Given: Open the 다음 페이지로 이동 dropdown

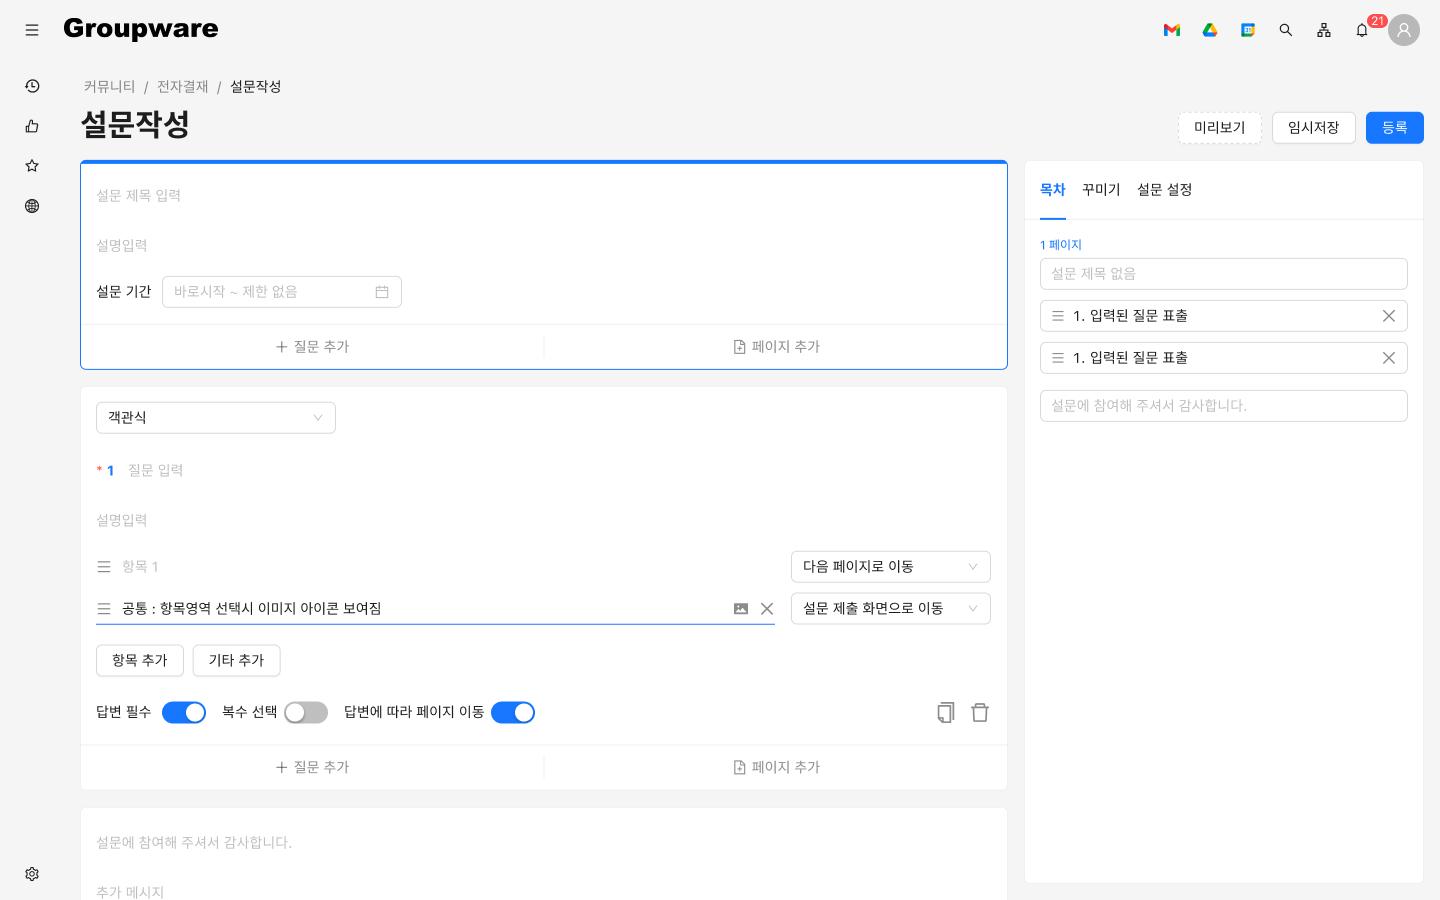Looking at the screenshot, I should click(x=890, y=567).
